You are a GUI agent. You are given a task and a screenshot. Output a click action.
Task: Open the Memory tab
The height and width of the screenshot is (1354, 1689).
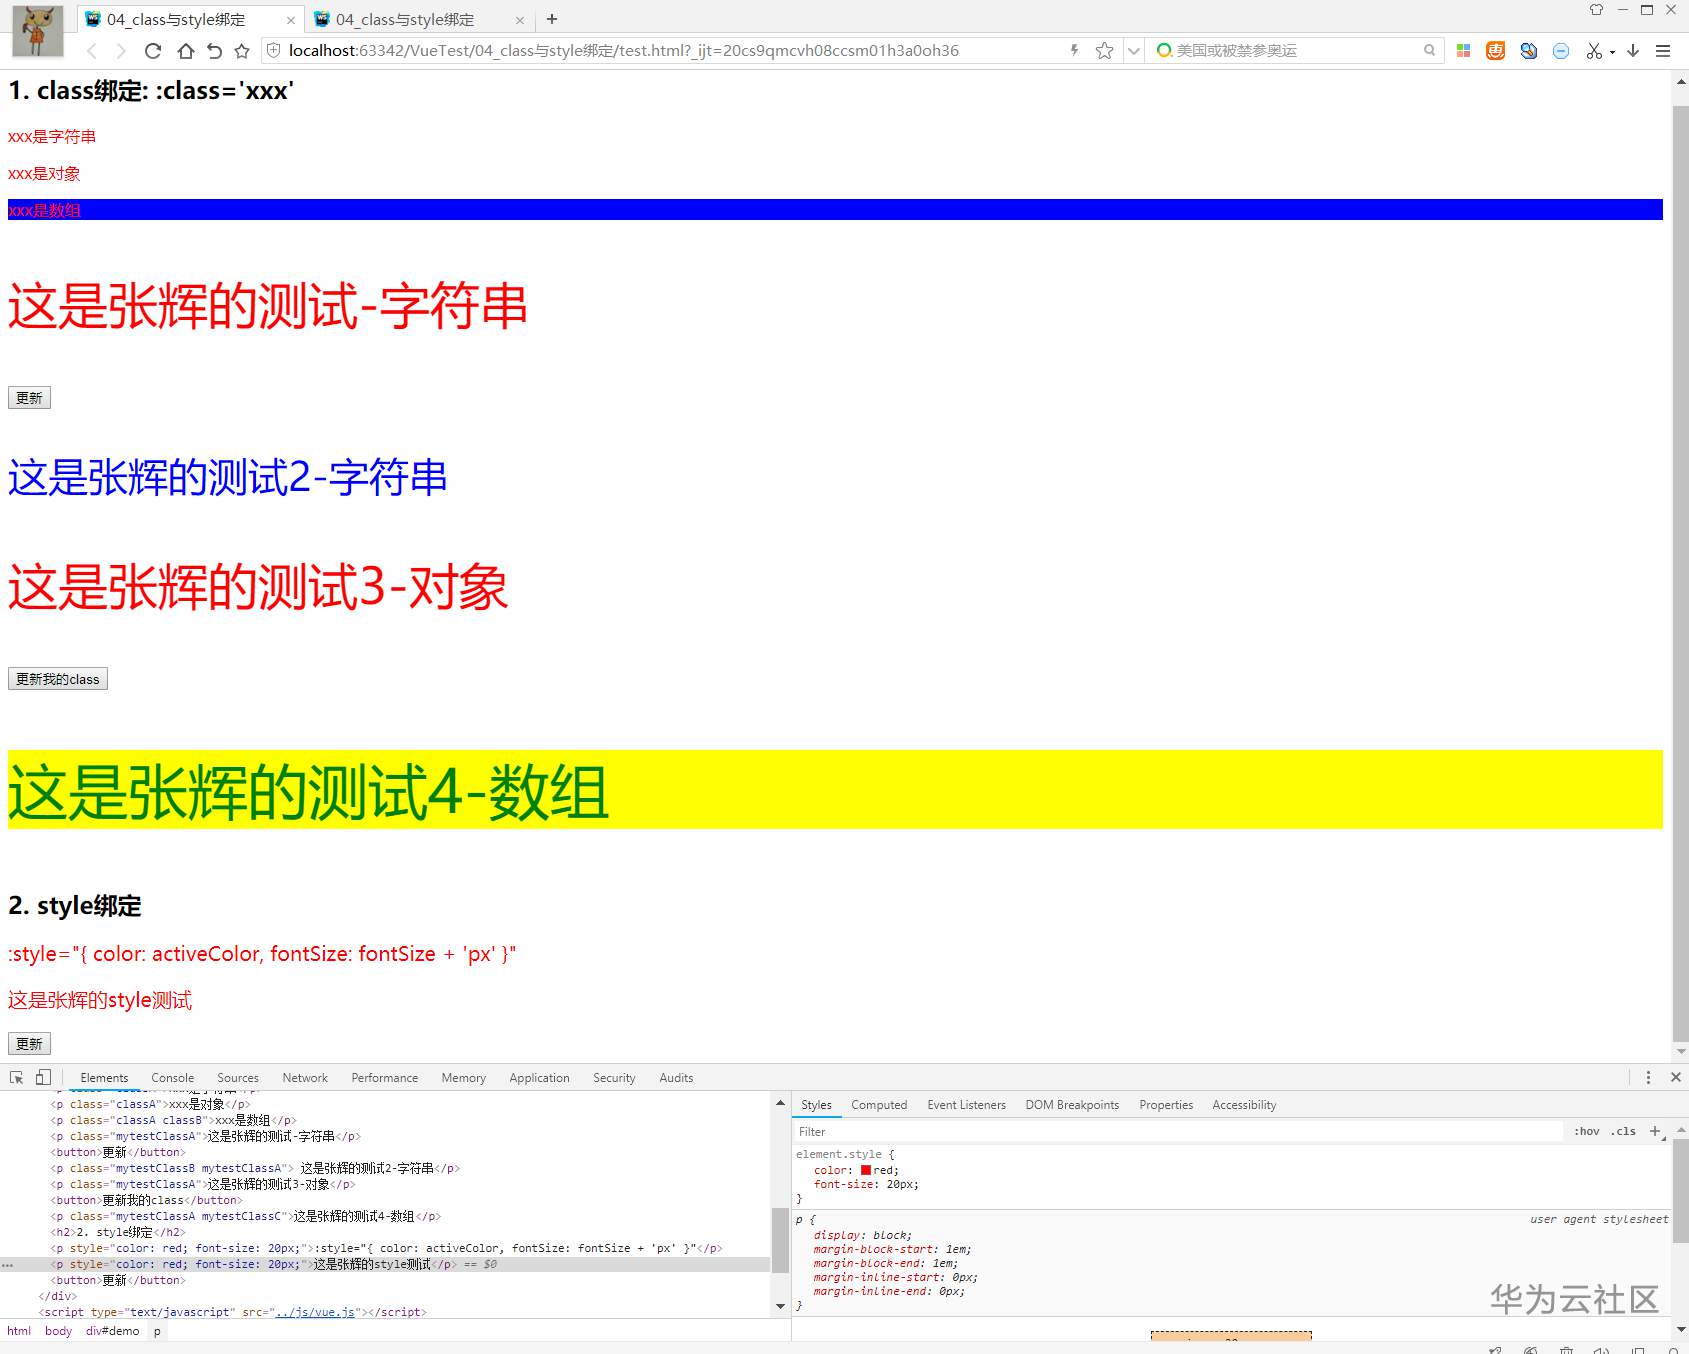464,1078
